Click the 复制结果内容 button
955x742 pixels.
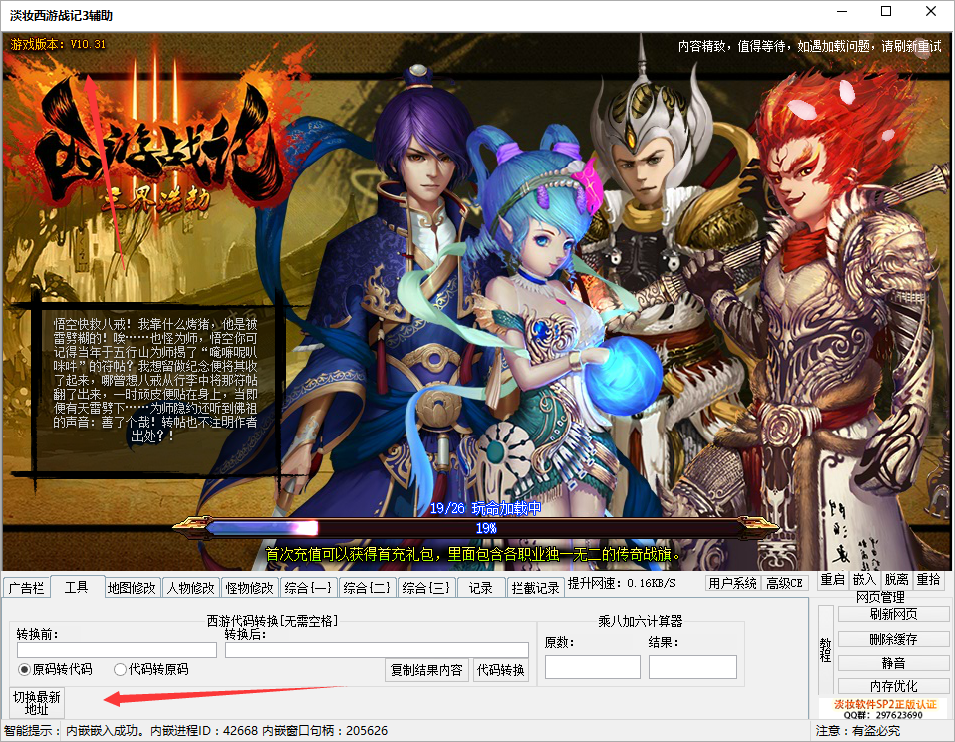click(x=426, y=670)
